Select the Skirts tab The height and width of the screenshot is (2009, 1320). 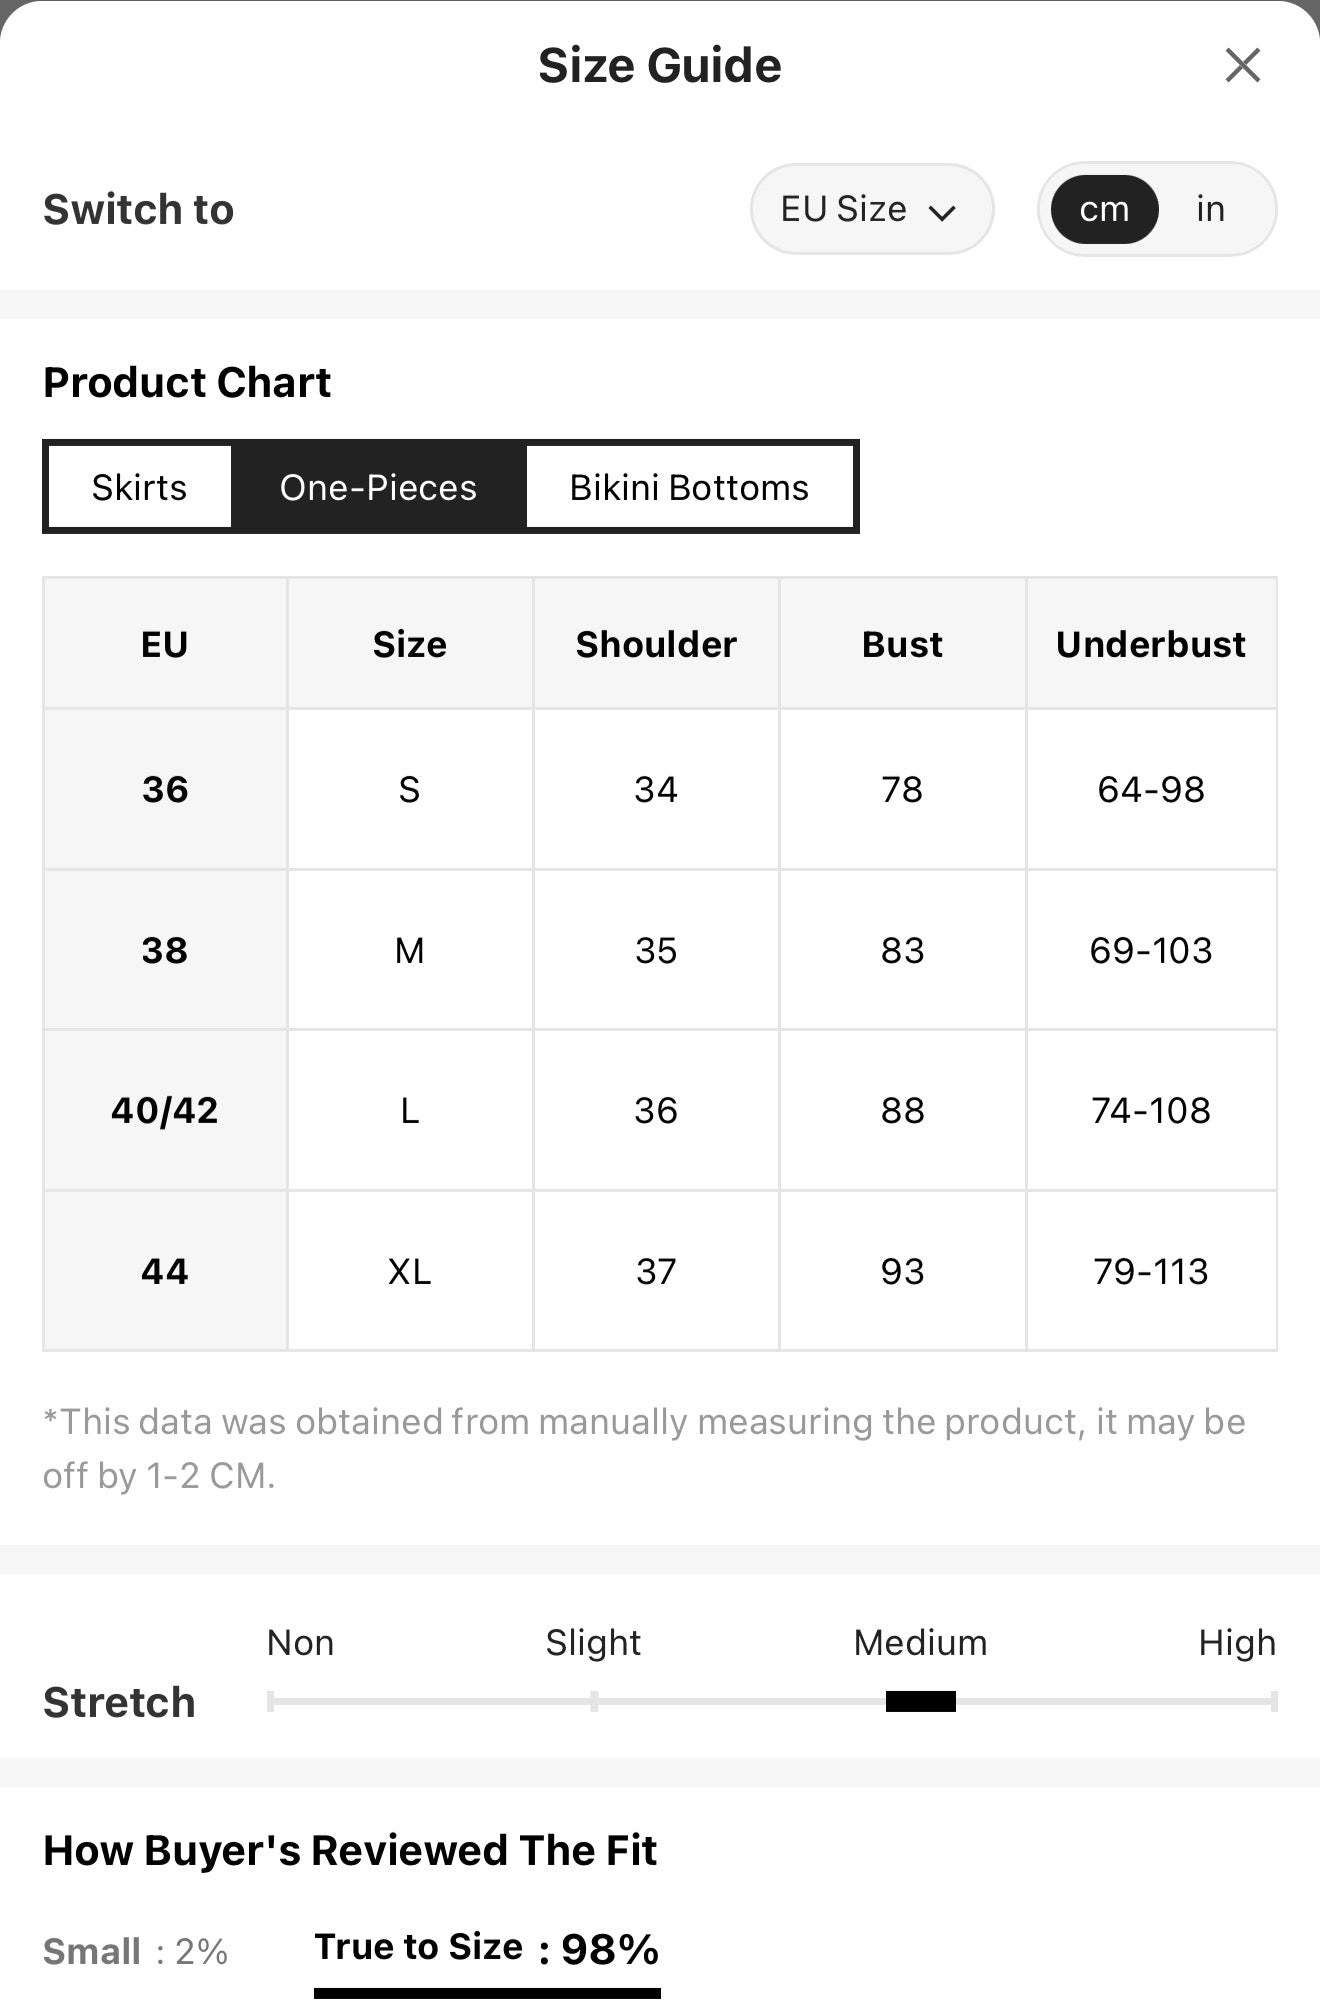[140, 487]
